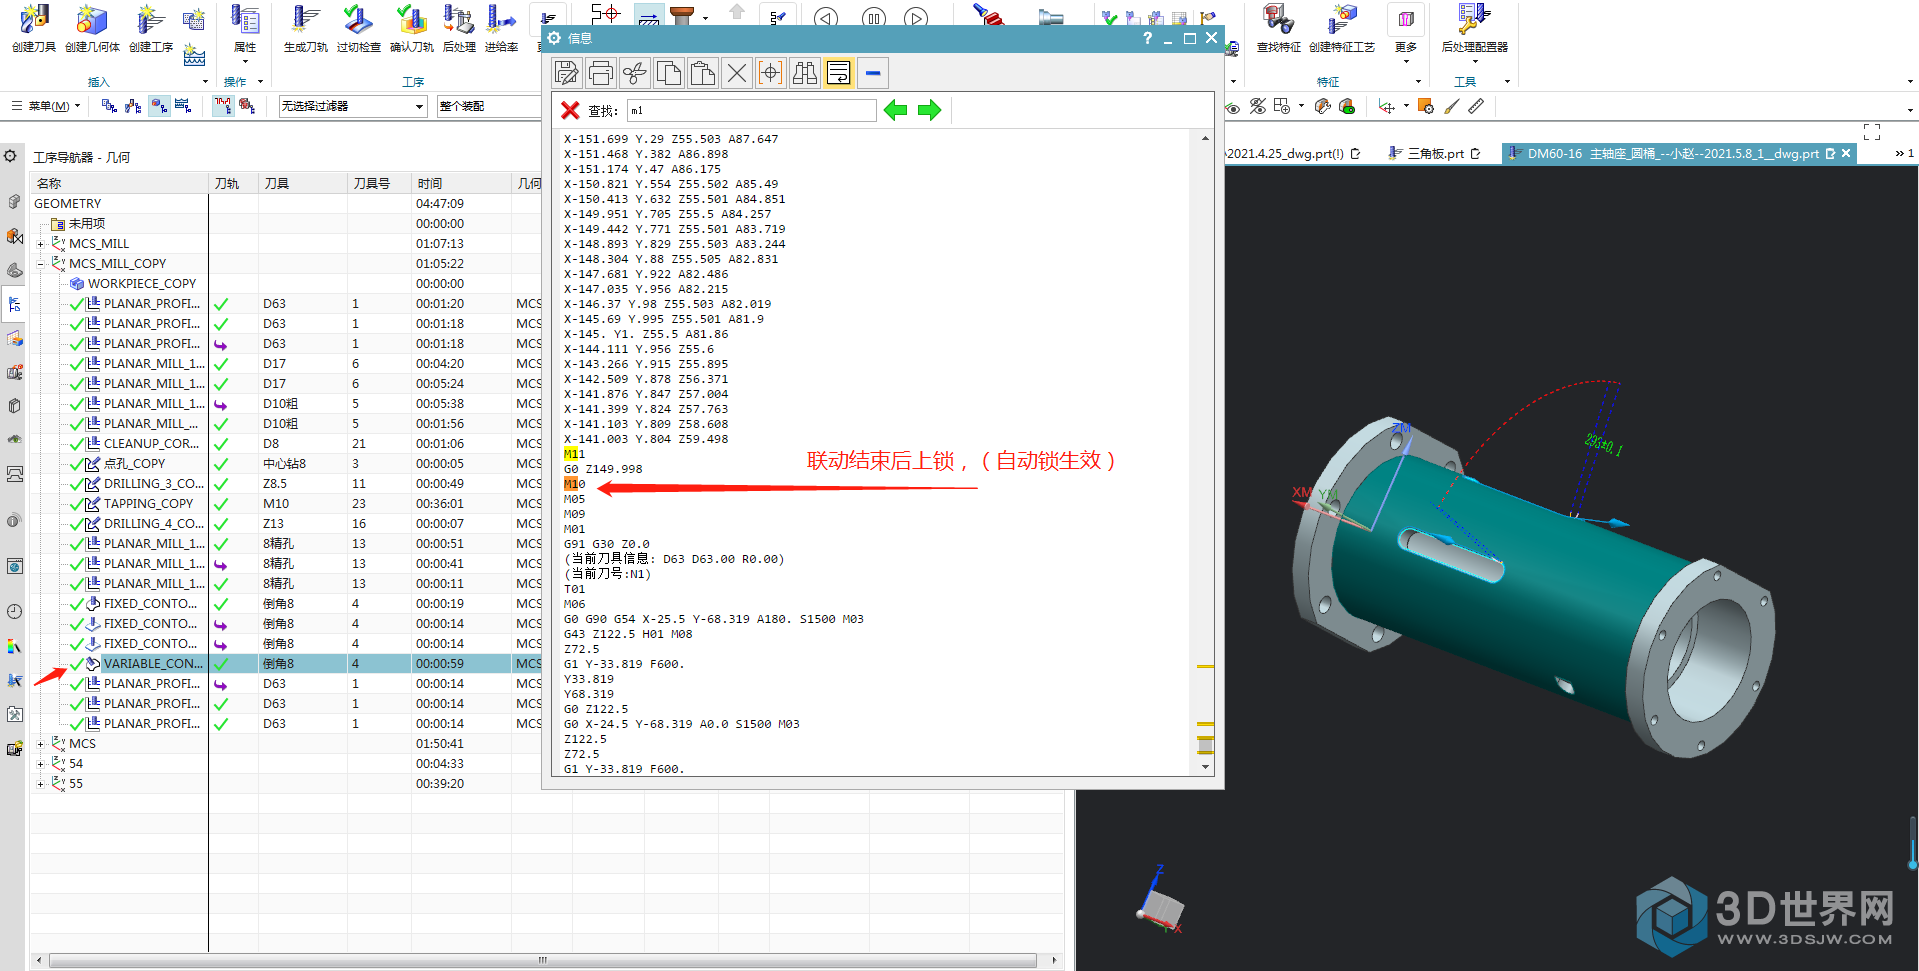Expand the Properties (属性) dropdown arrow

[245, 62]
